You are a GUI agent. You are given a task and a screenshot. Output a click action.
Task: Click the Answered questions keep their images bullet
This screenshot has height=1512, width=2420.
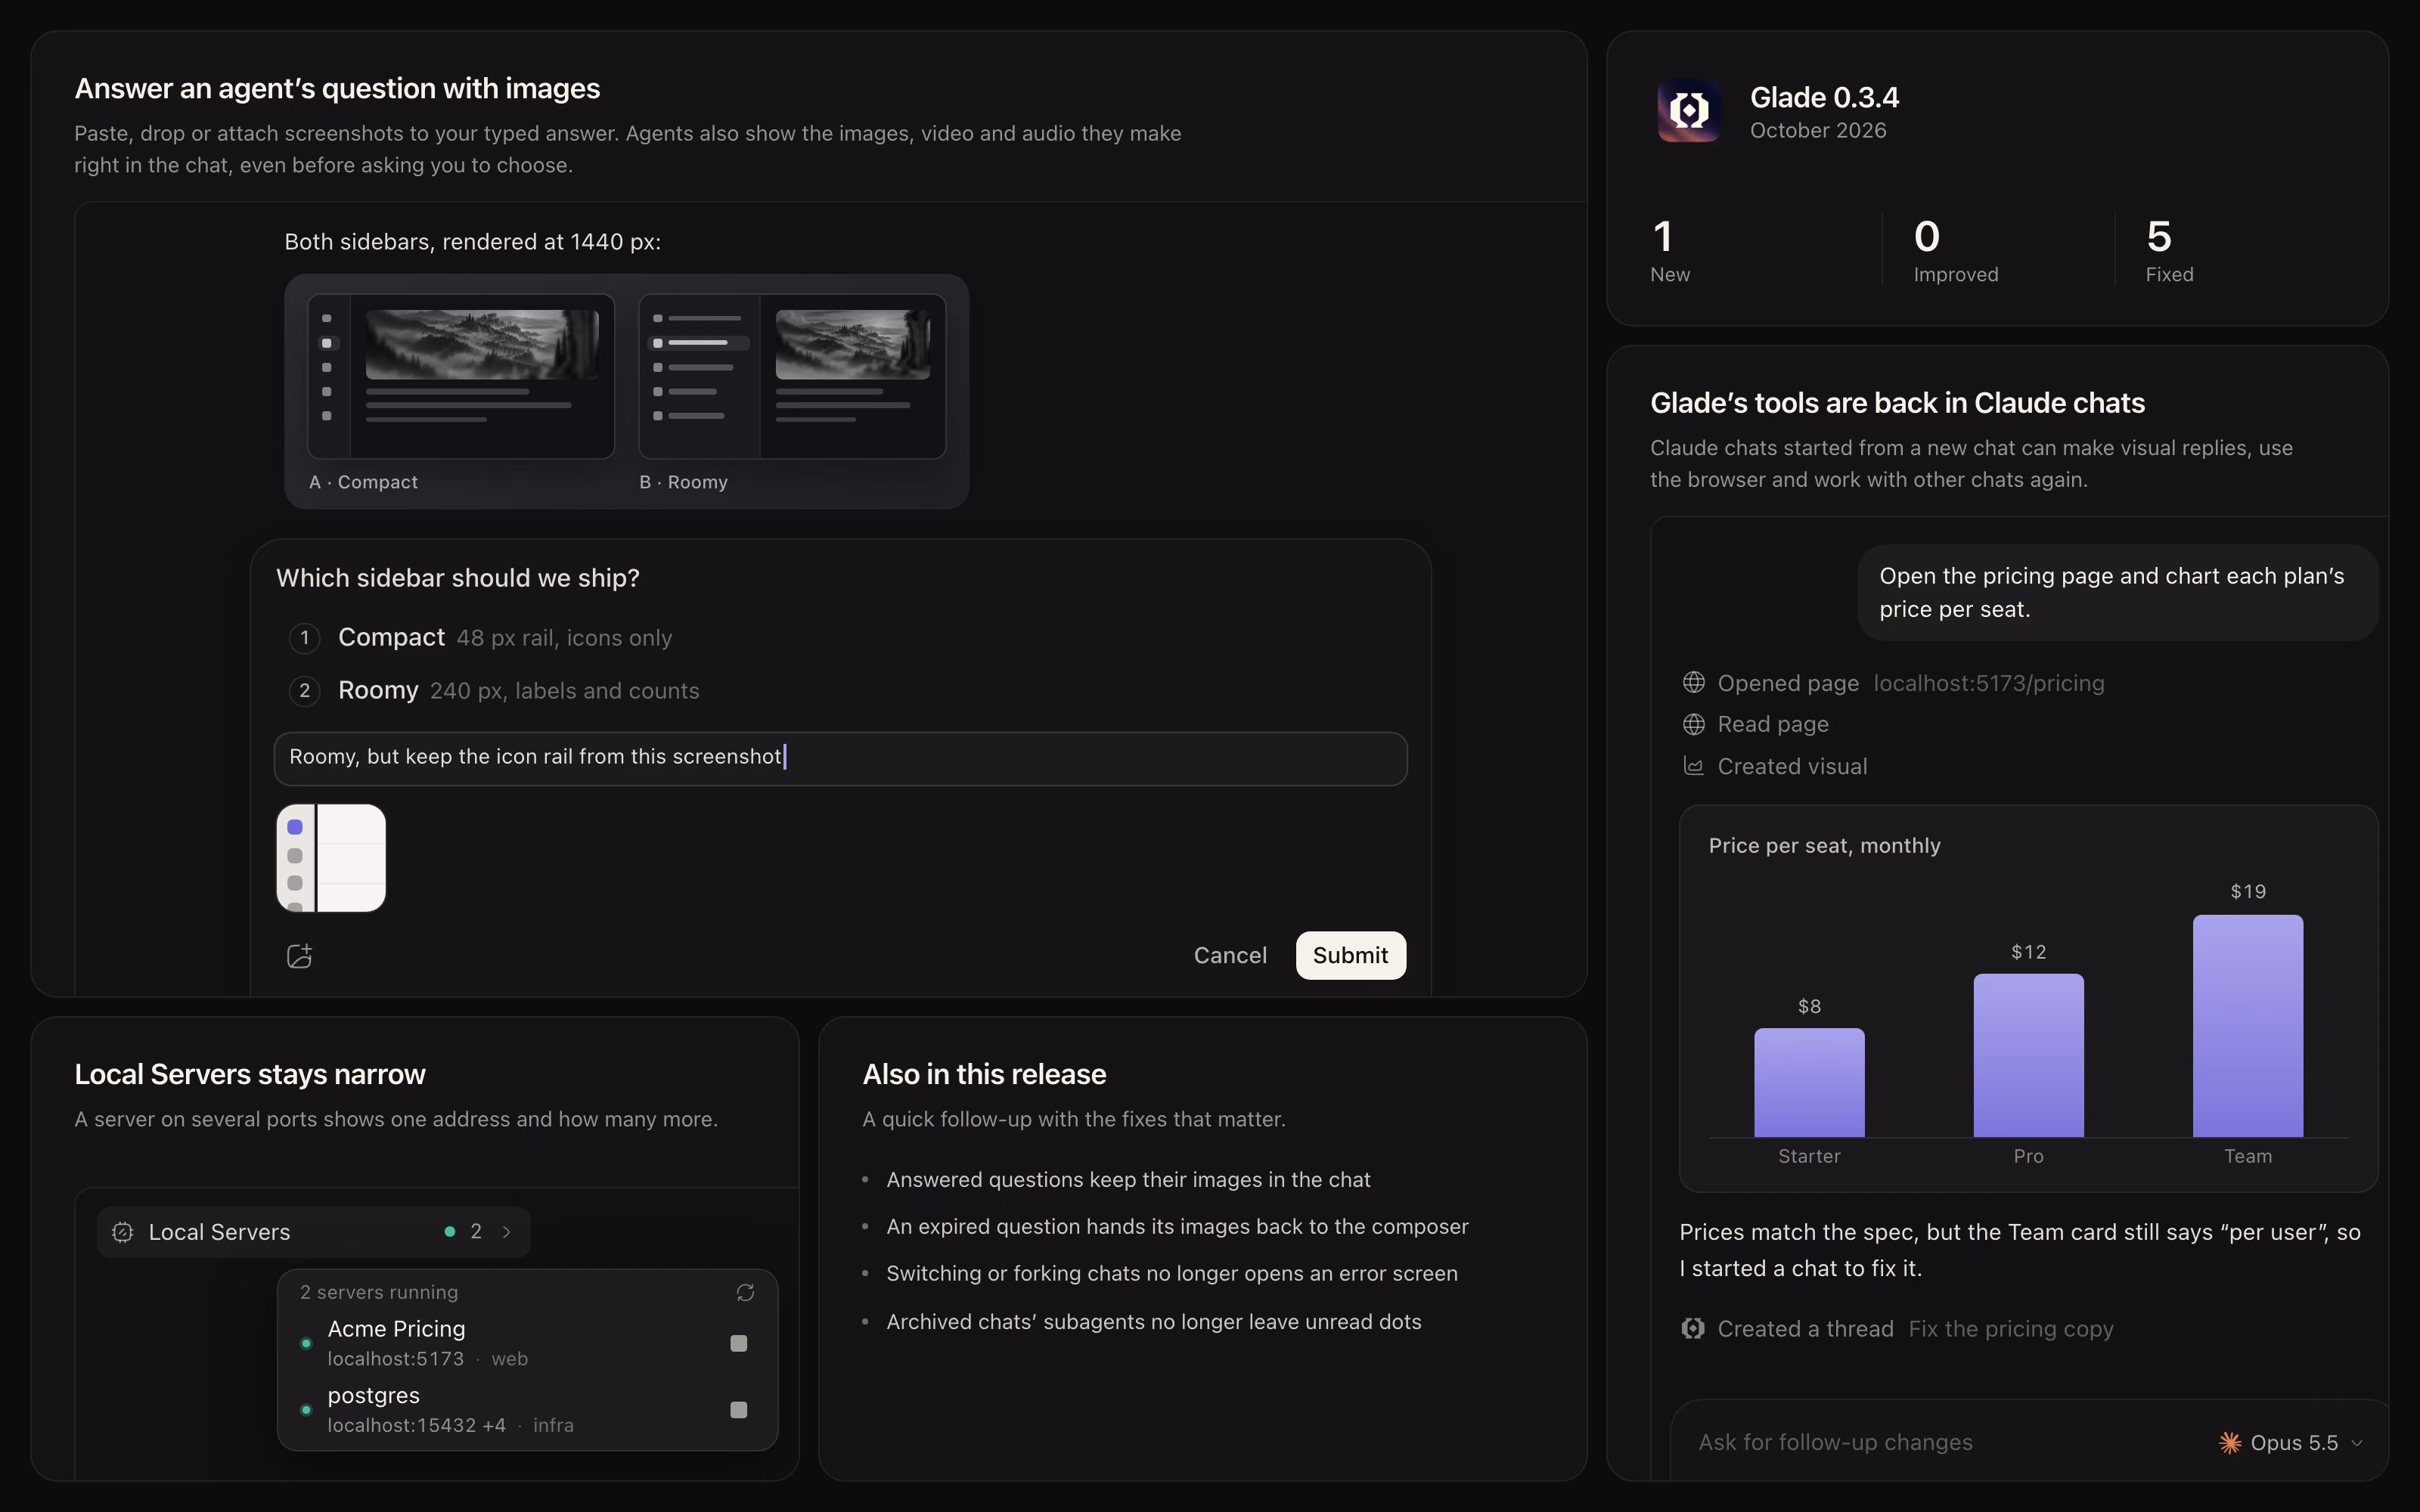(1128, 1180)
